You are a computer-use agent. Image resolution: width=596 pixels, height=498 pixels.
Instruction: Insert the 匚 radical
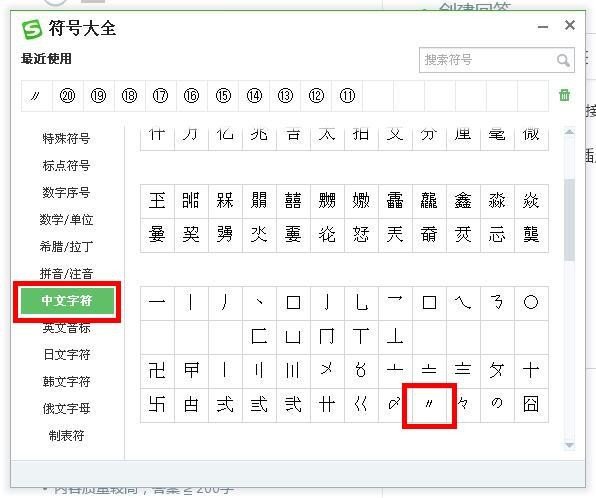click(x=259, y=337)
